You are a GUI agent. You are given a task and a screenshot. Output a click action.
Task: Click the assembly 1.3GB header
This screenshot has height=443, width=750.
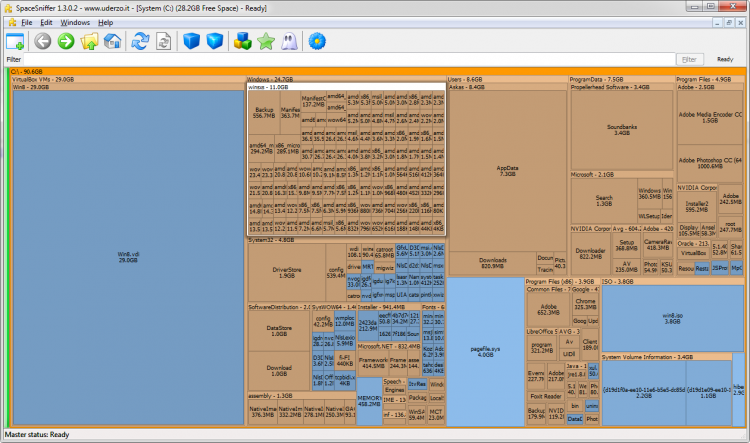pos(301,396)
